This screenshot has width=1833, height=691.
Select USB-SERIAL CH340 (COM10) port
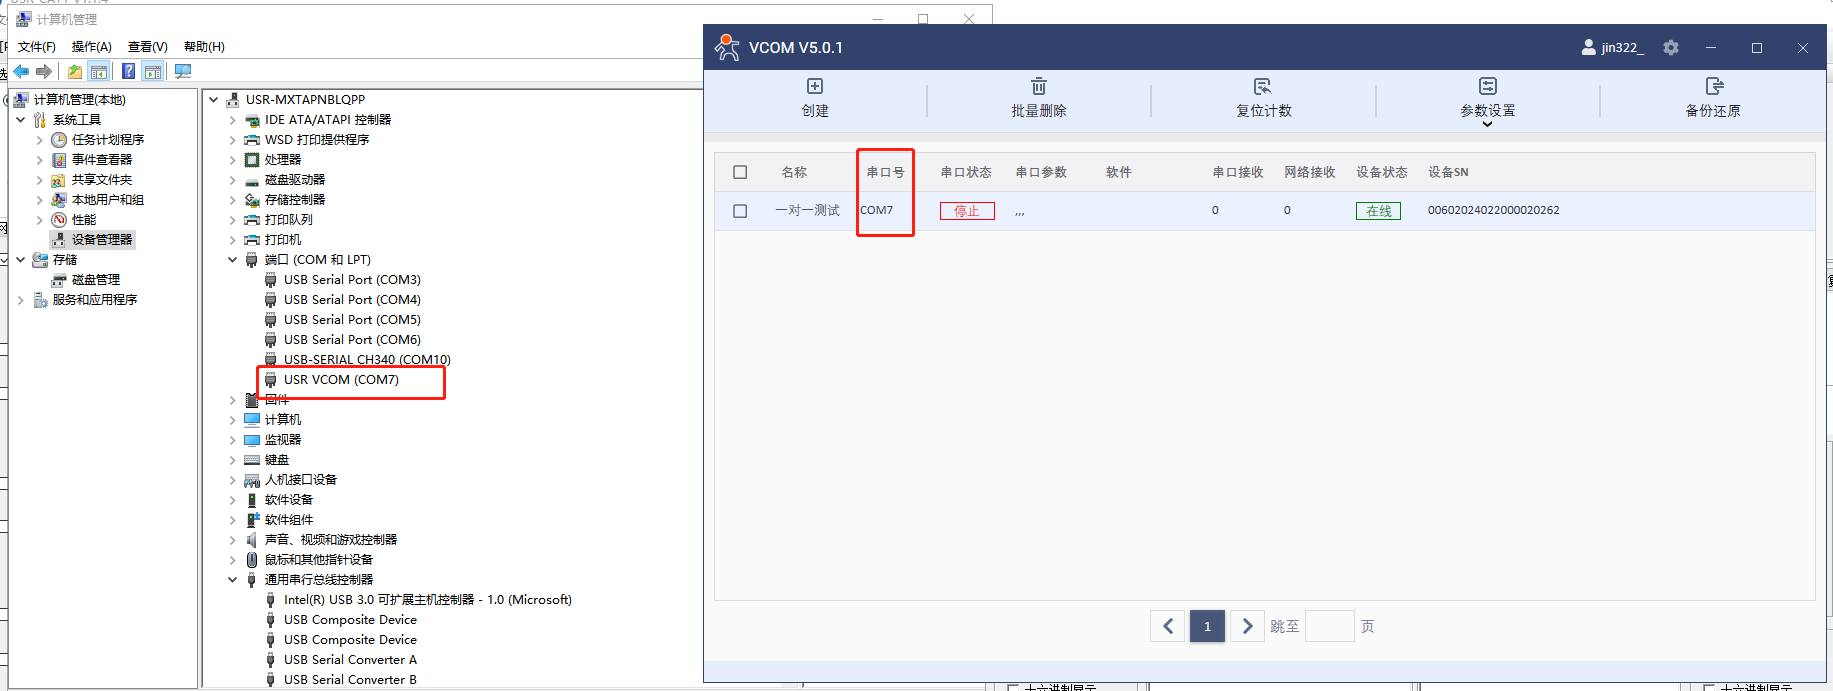pyautogui.click(x=367, y=359)
